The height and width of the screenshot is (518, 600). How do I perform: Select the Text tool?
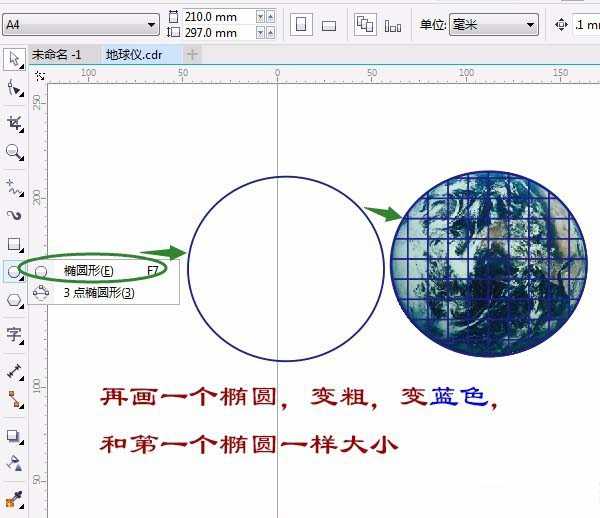(14, 335)
